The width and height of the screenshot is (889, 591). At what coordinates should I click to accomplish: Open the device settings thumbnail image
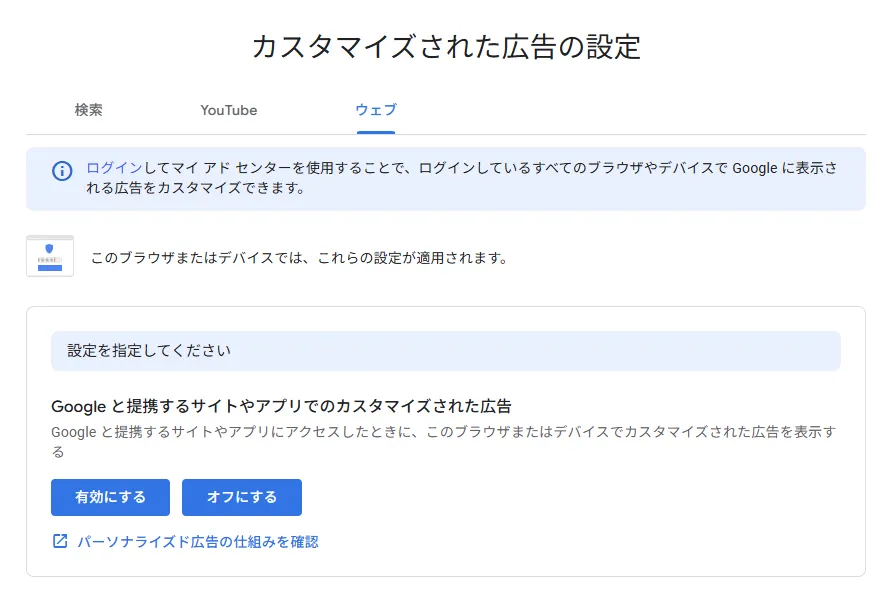(50, 256)
